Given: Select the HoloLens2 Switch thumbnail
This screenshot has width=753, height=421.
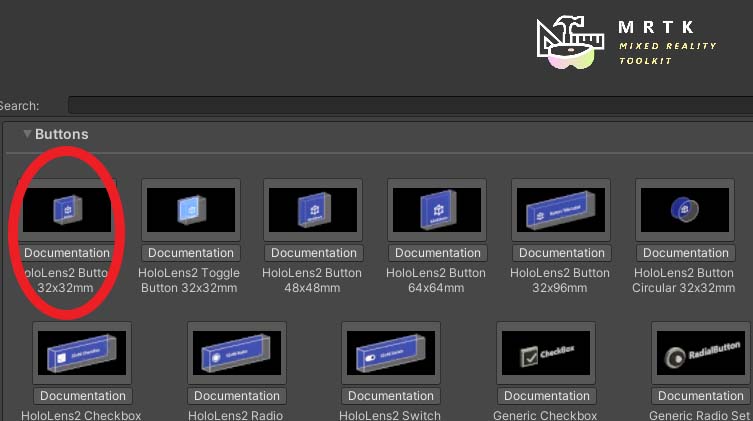Looking at the screenshot, I should [391, 353].
